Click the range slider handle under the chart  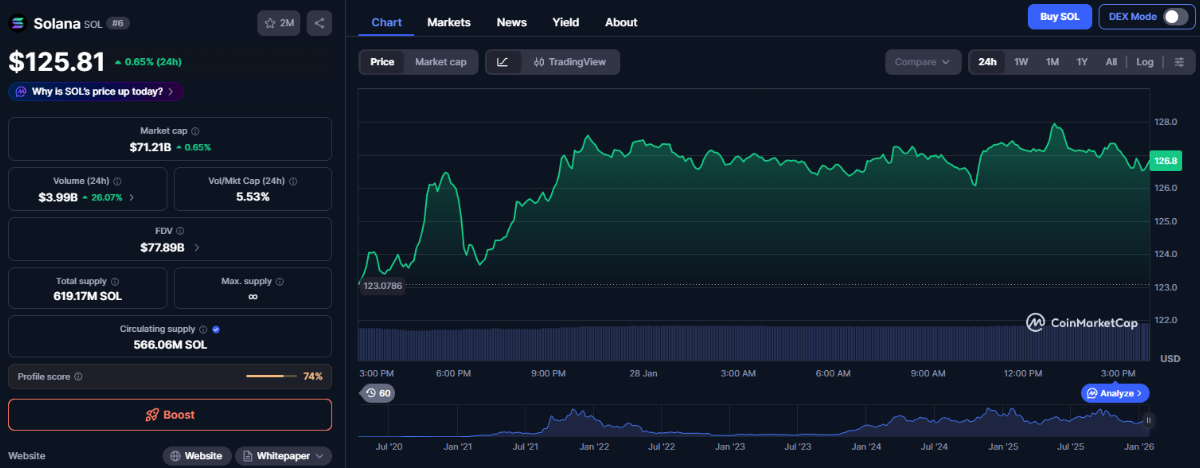[1148, 421]
